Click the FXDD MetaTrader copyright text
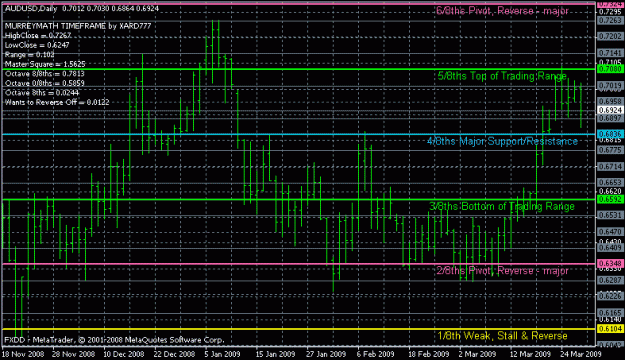 (x=114, y=340)
